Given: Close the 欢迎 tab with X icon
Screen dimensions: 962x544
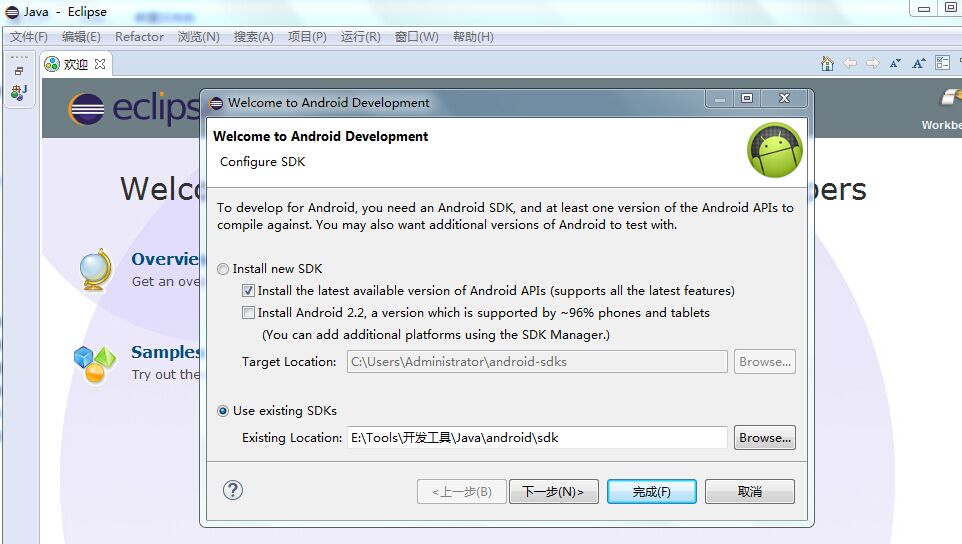Looking at the screenshot, I should coord(100,64).
